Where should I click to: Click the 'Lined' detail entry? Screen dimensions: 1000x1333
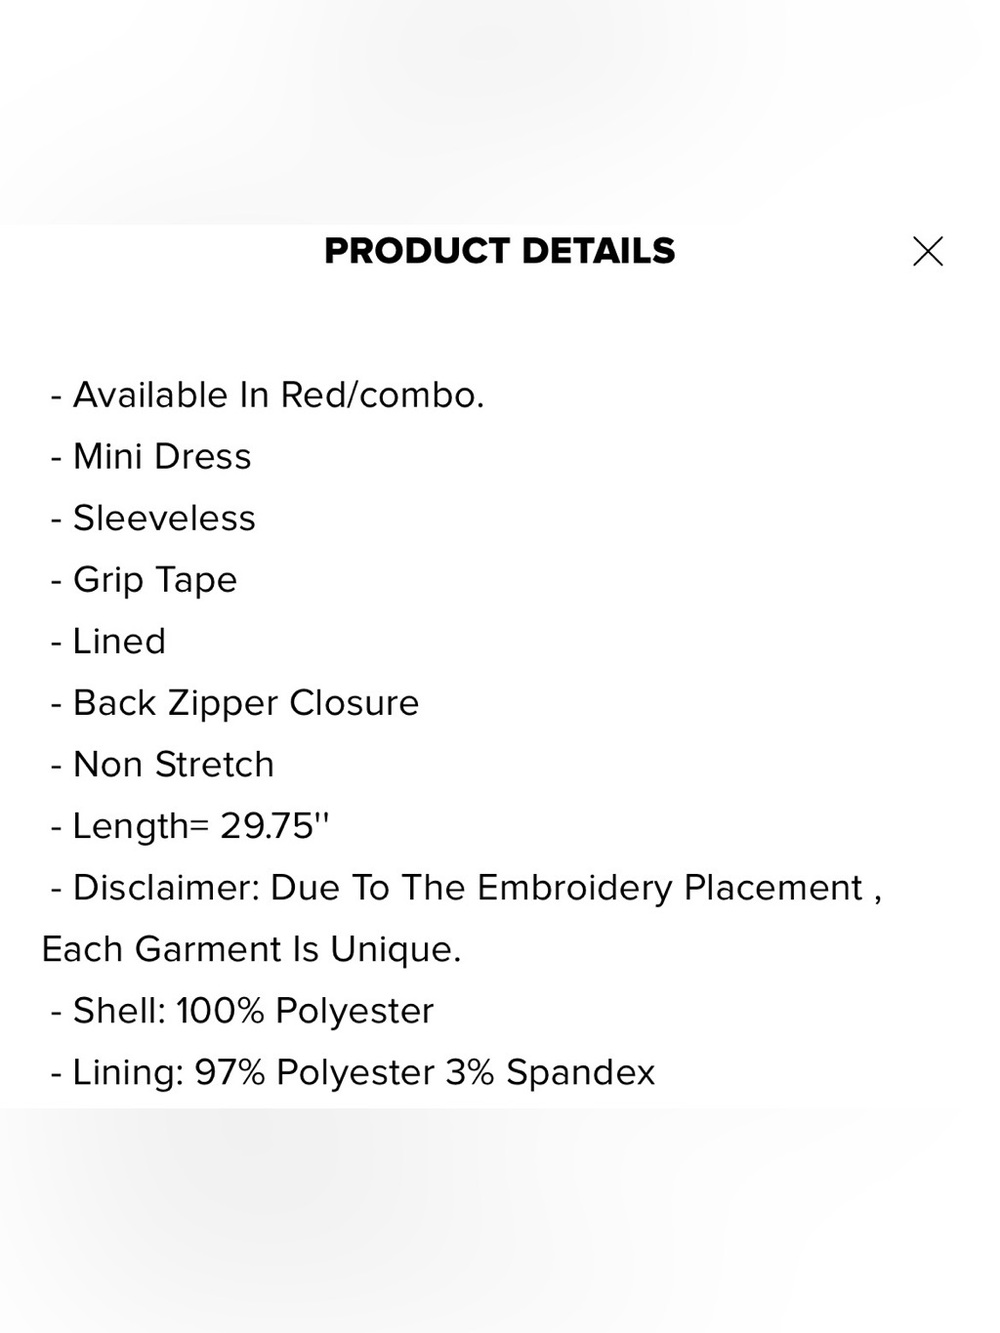point(108,641)
